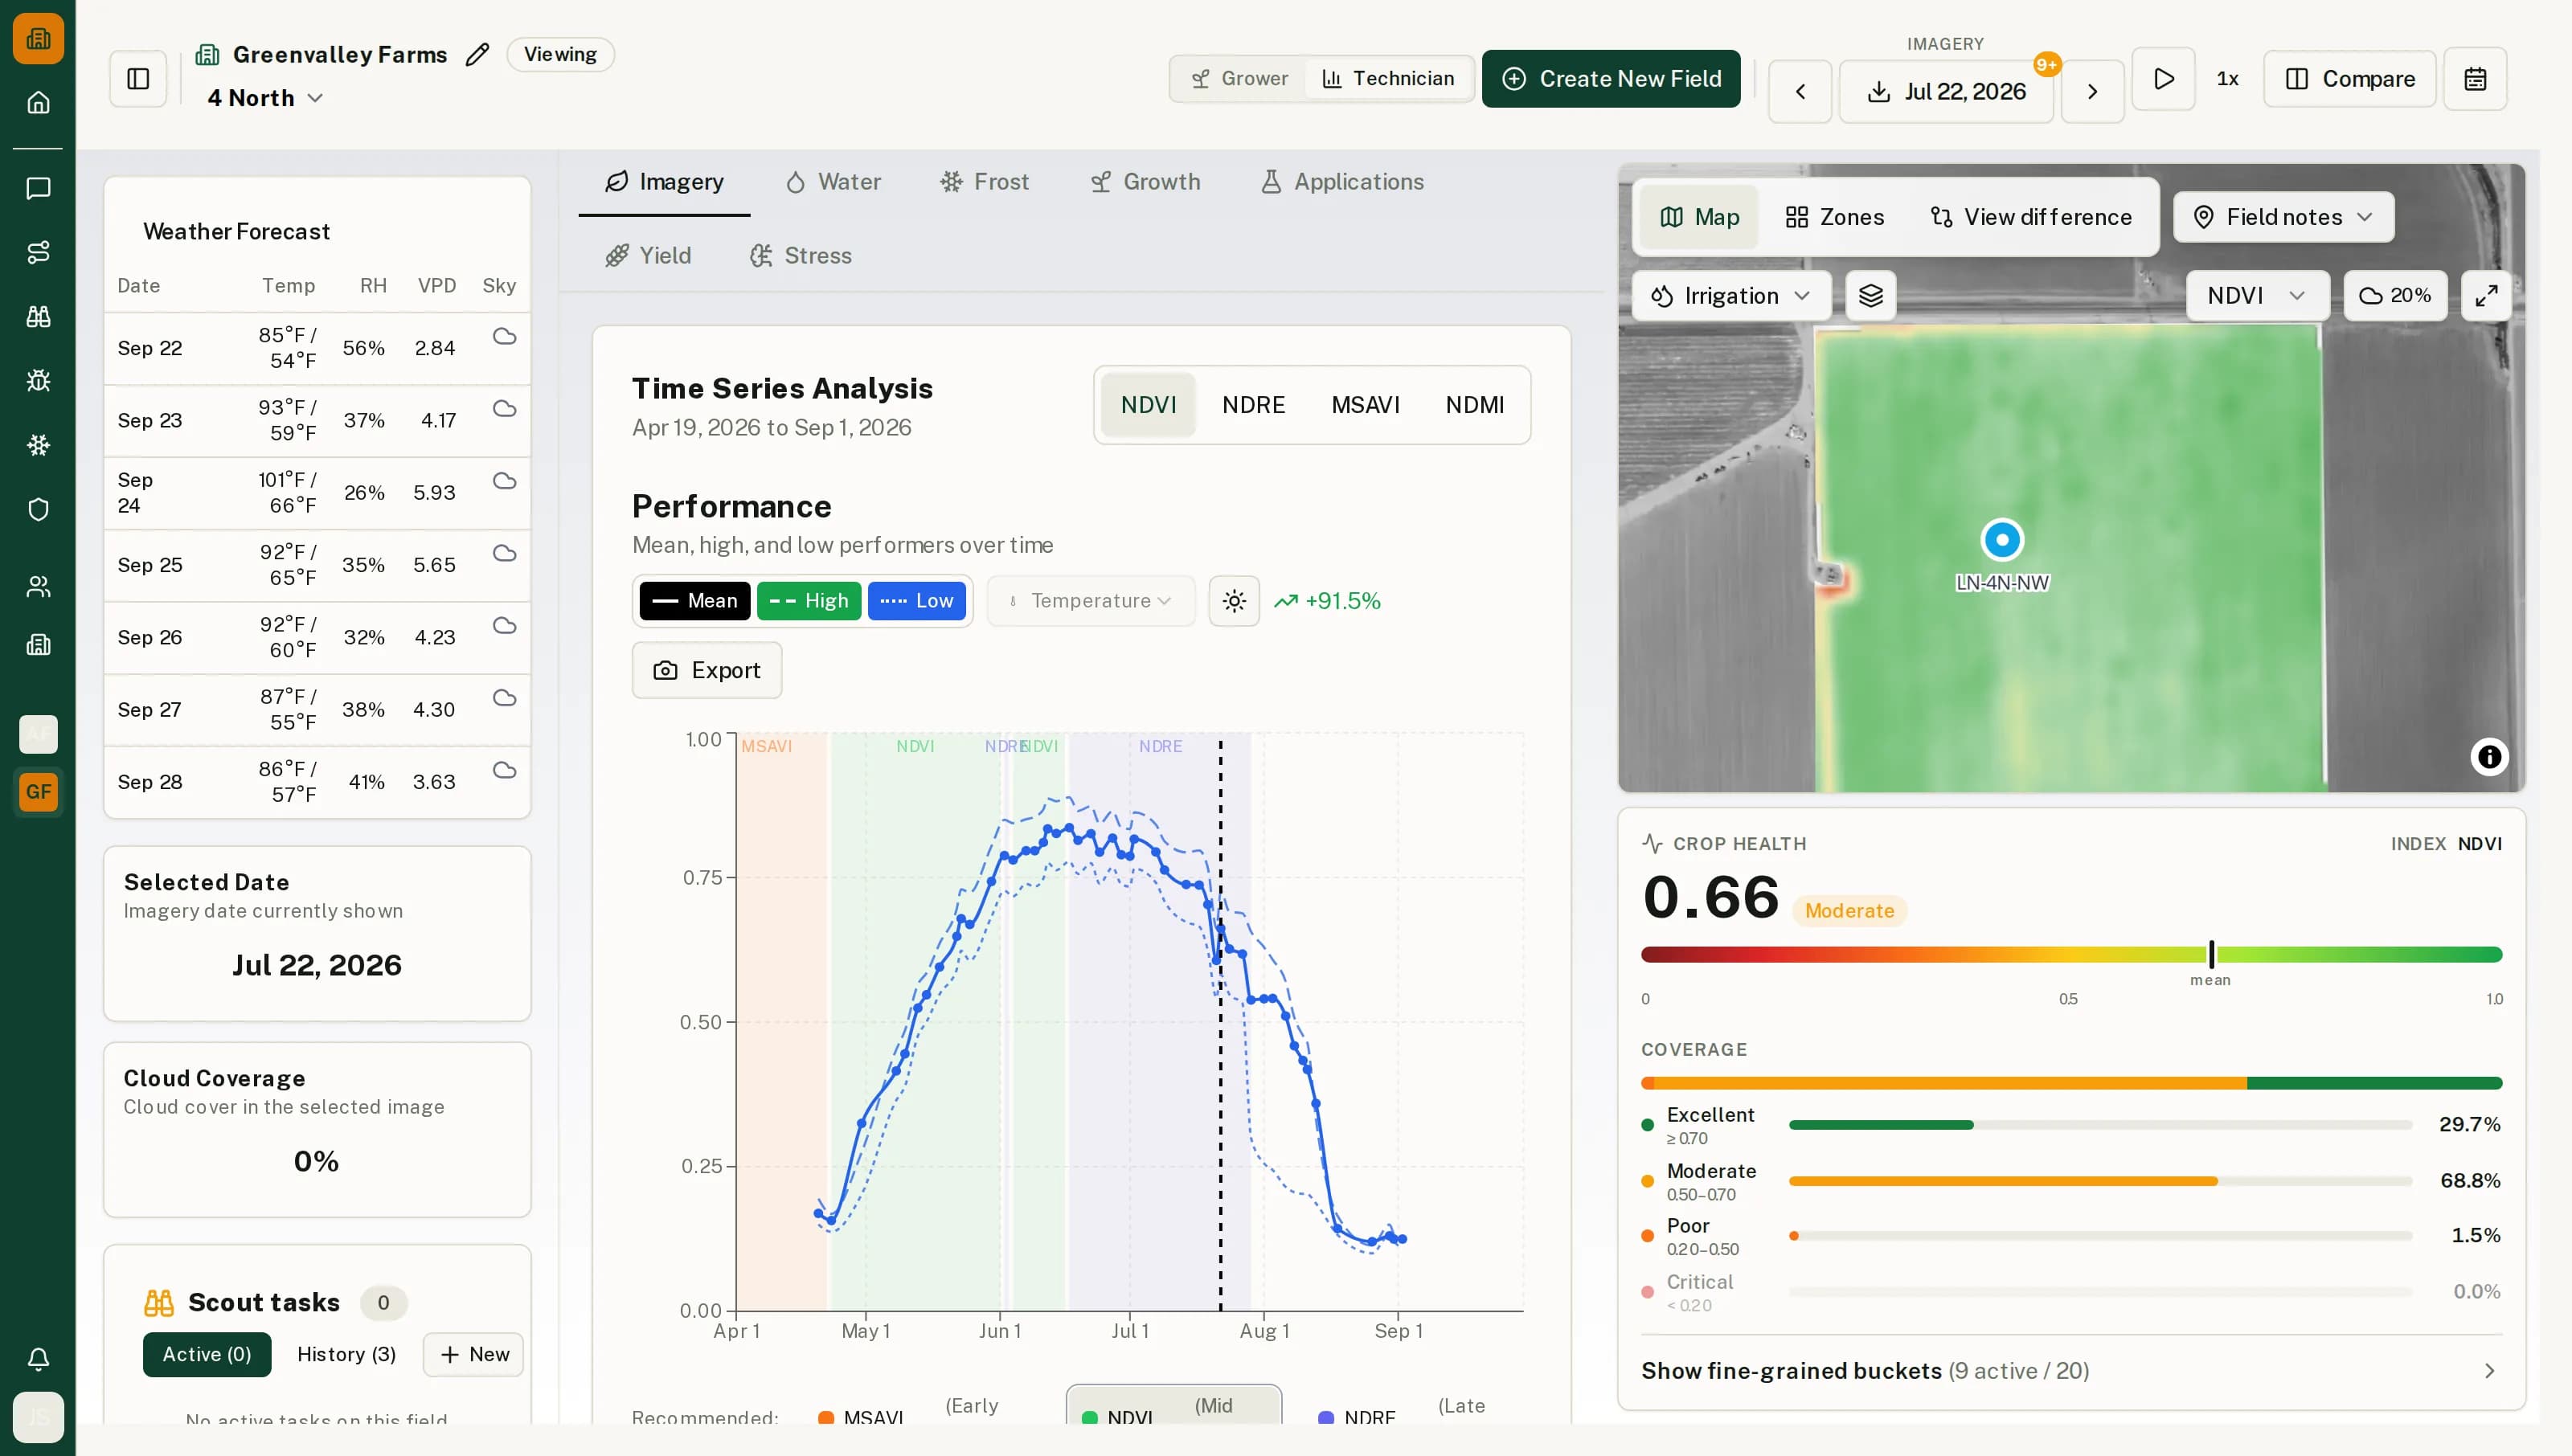Open the Compare imagery button
This screenshot has height=1456, width=2572.
[2350, 79]
